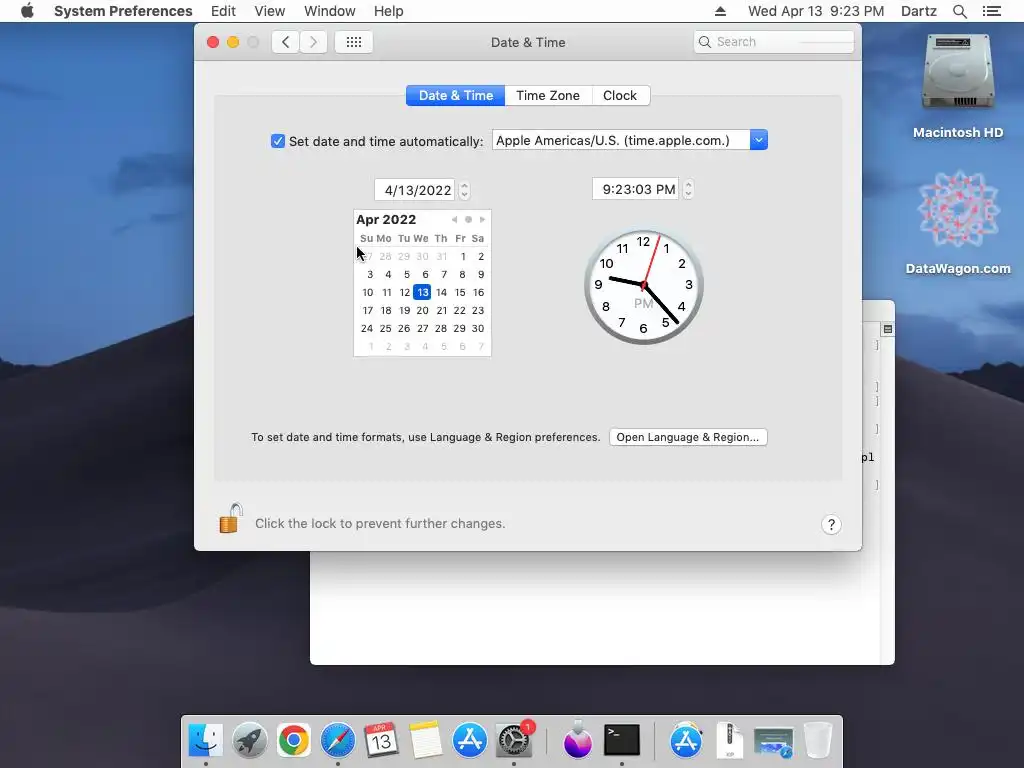Open Google Chrome from the Dock
The height and width of the screenshot is (768, 1024).
(x=293, y=740)
